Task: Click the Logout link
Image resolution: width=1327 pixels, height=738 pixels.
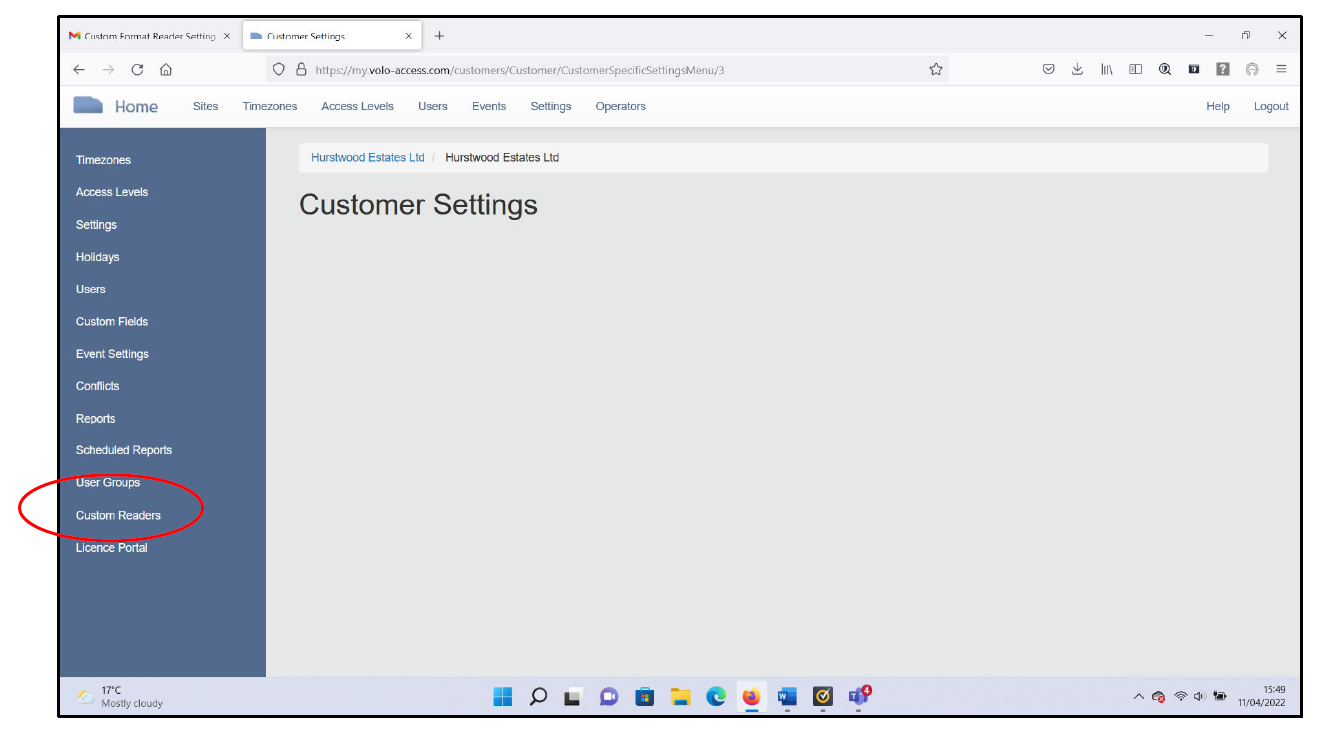Action: (1271, 106)
